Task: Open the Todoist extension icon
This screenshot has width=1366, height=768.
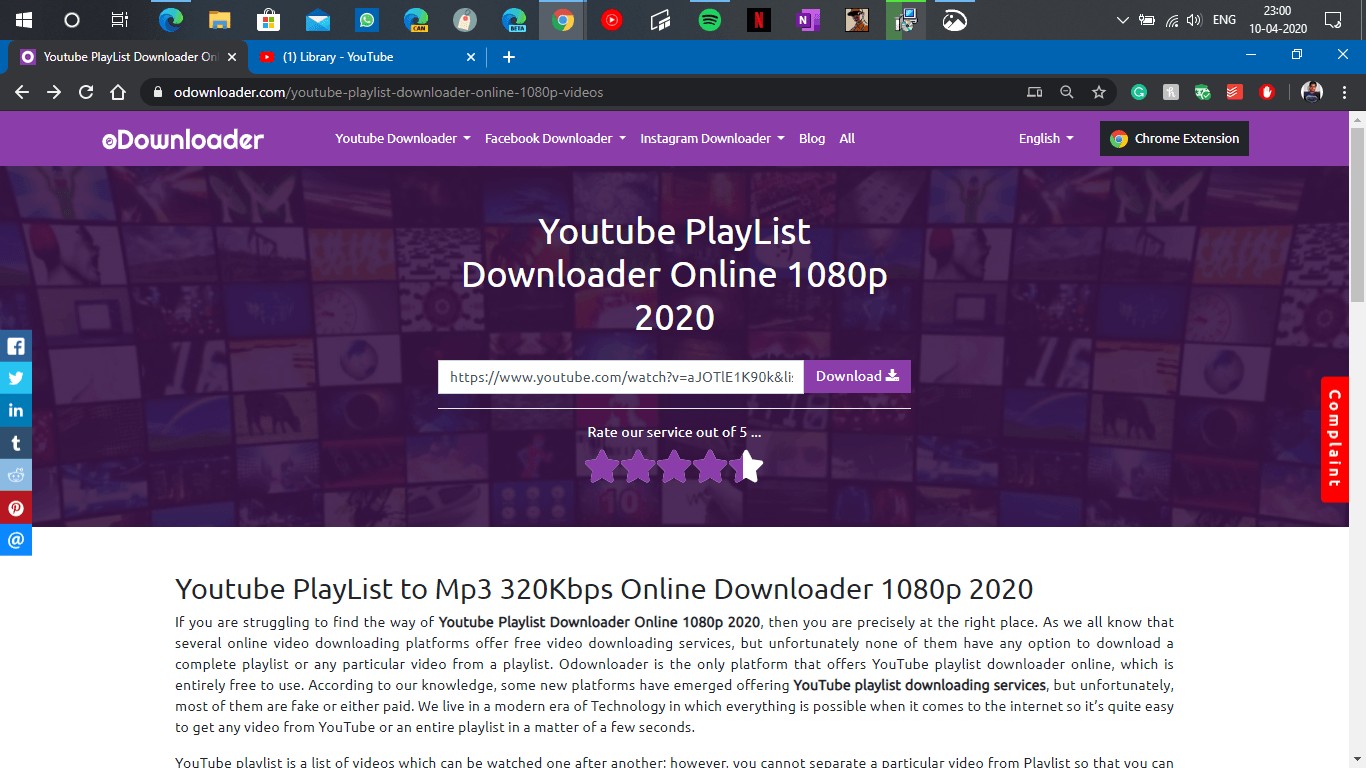Action: 1234,92
